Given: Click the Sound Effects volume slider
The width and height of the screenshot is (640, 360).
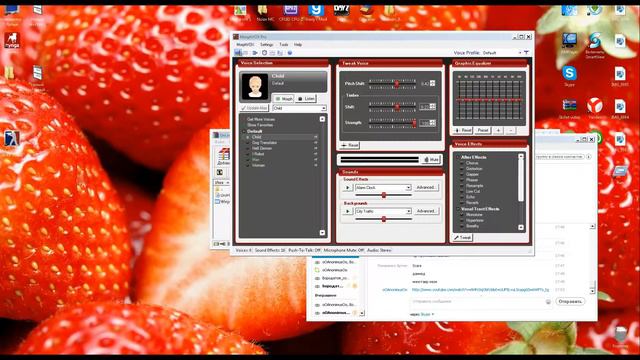Looking at the screenshot, I should [384, 196].
